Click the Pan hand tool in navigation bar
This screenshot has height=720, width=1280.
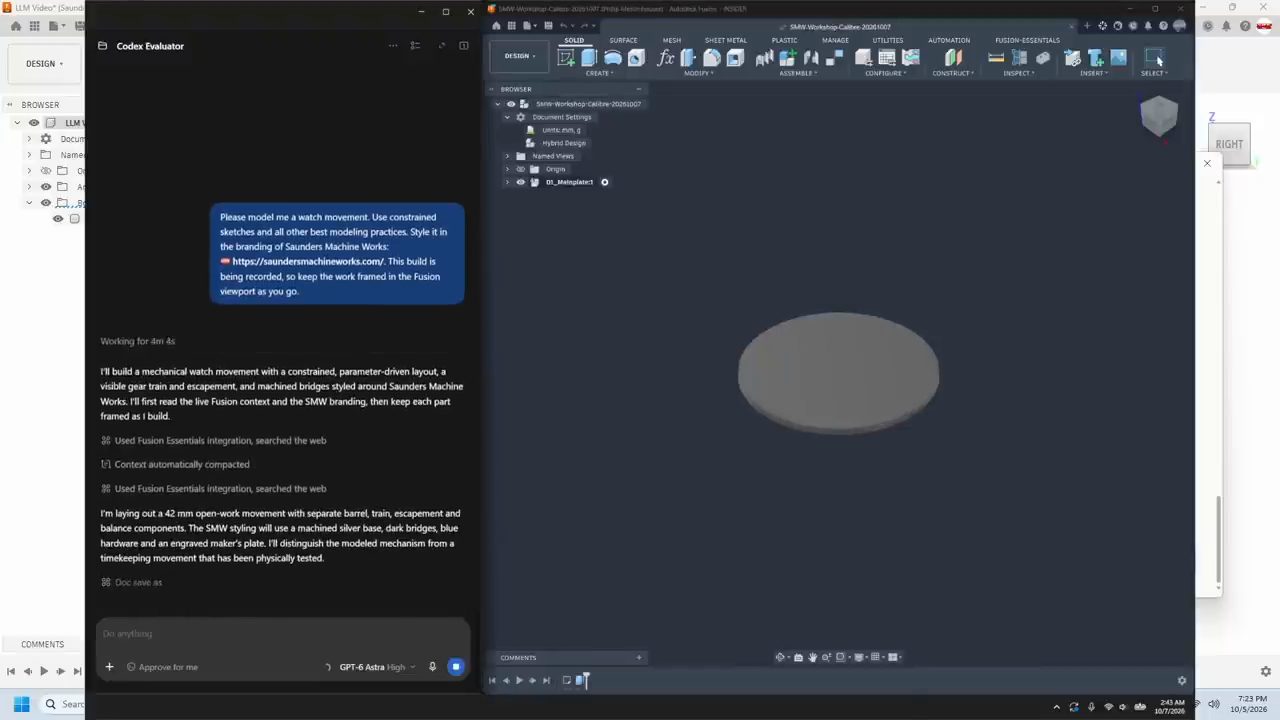pos(812,657)
